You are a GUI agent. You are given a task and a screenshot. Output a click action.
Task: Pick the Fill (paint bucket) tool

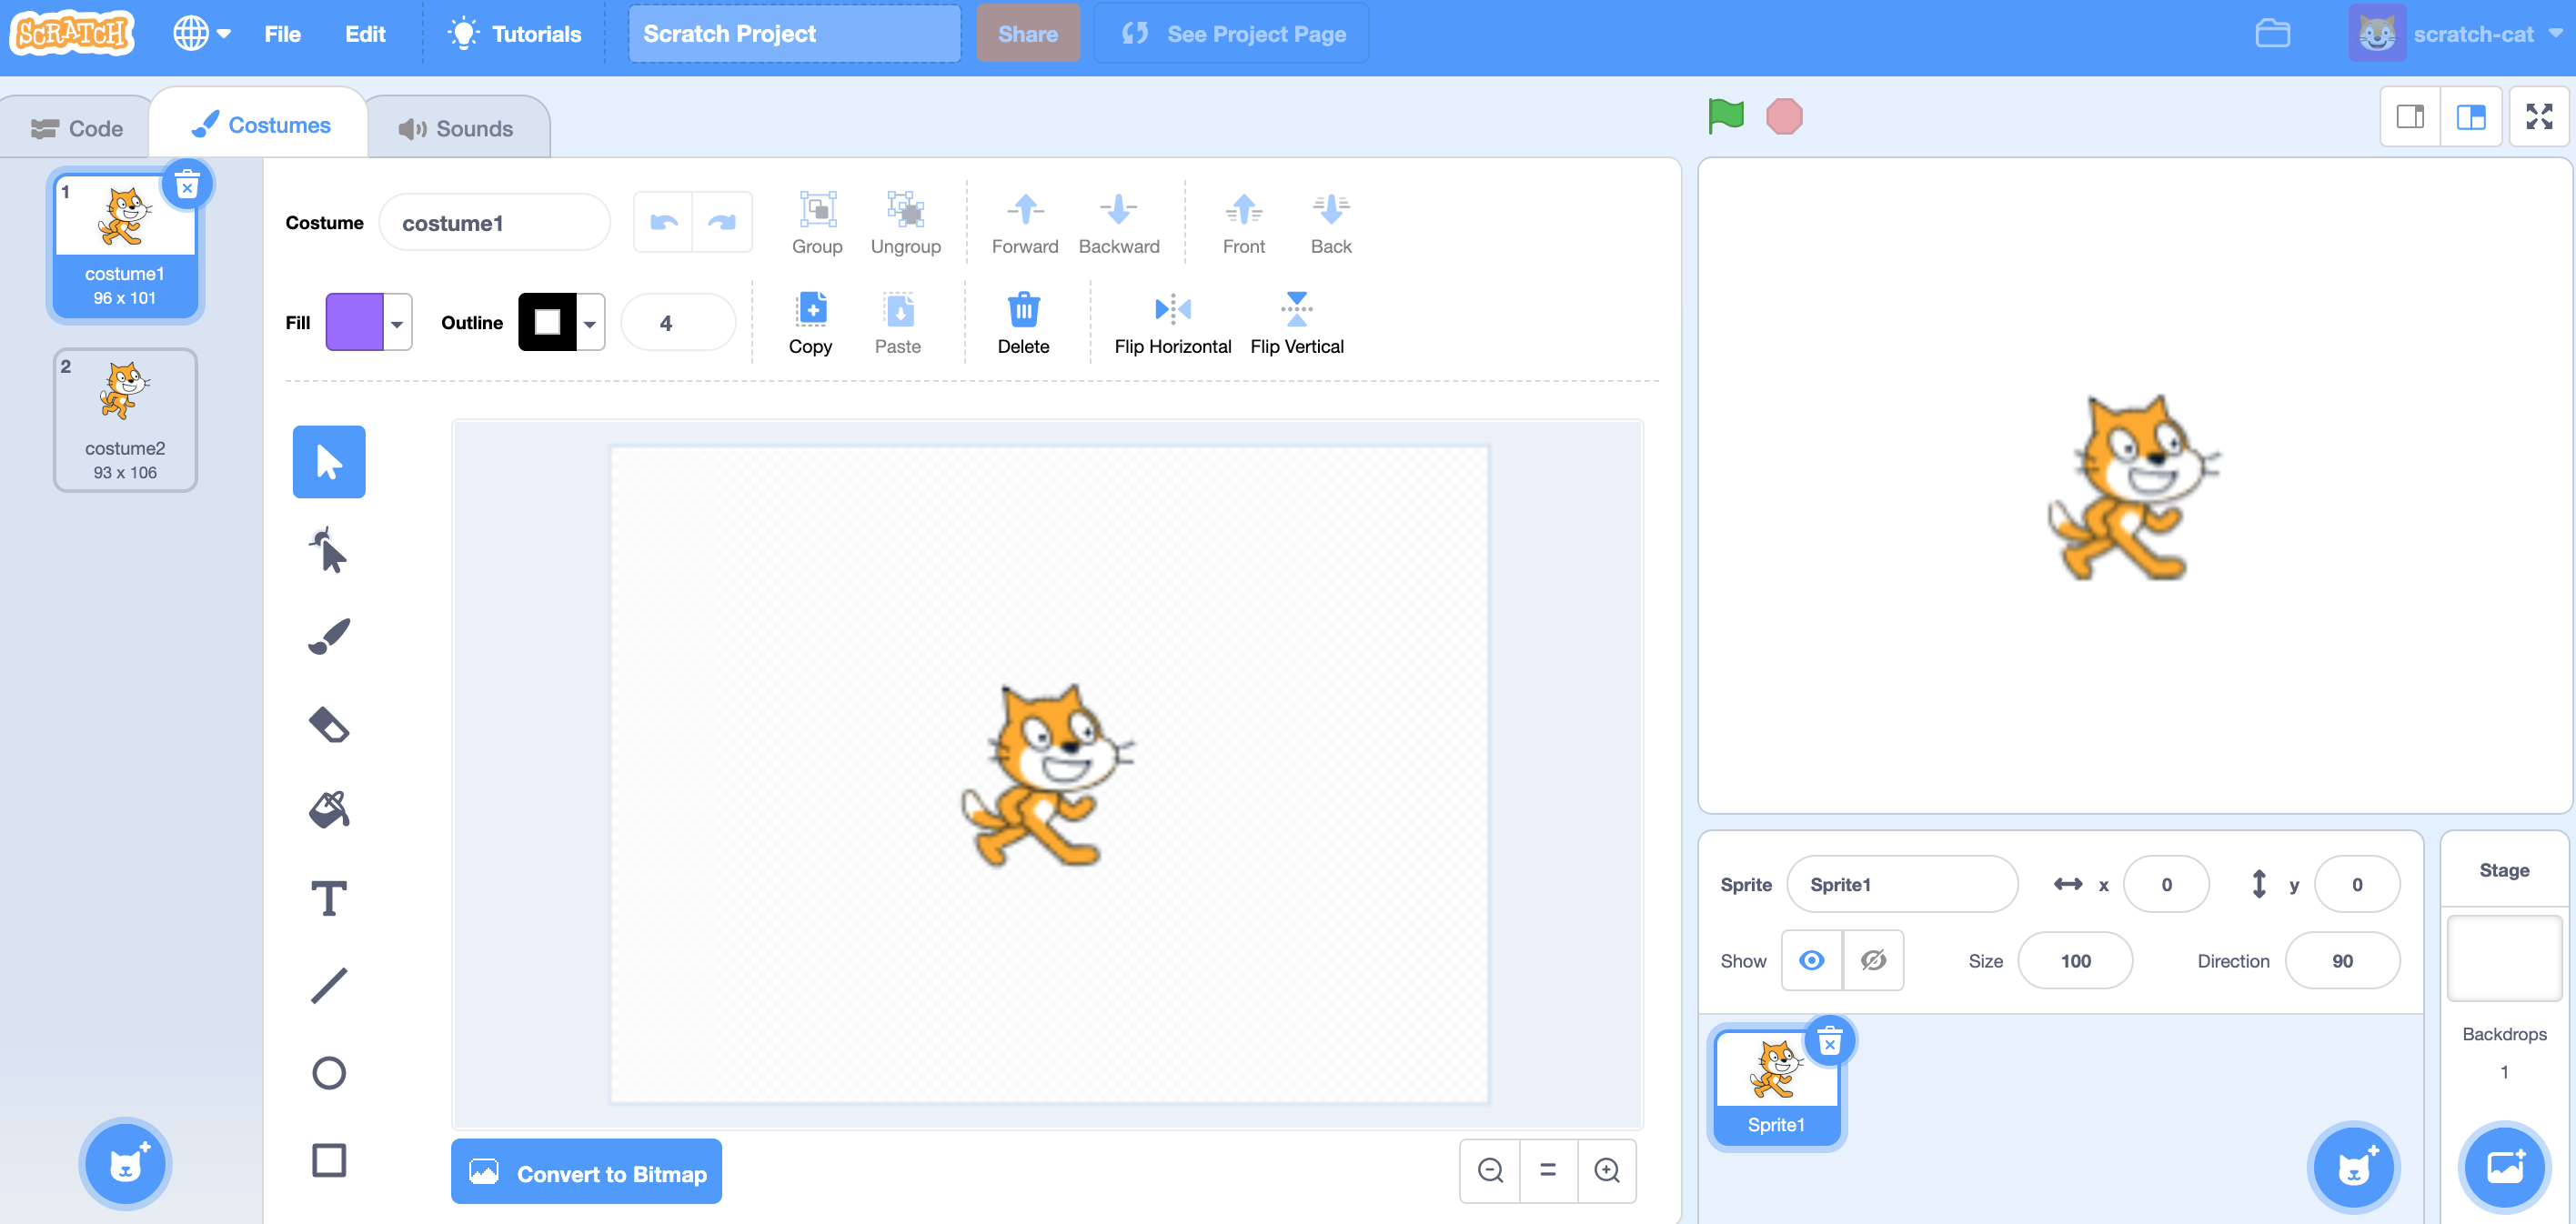click(328, 809)
